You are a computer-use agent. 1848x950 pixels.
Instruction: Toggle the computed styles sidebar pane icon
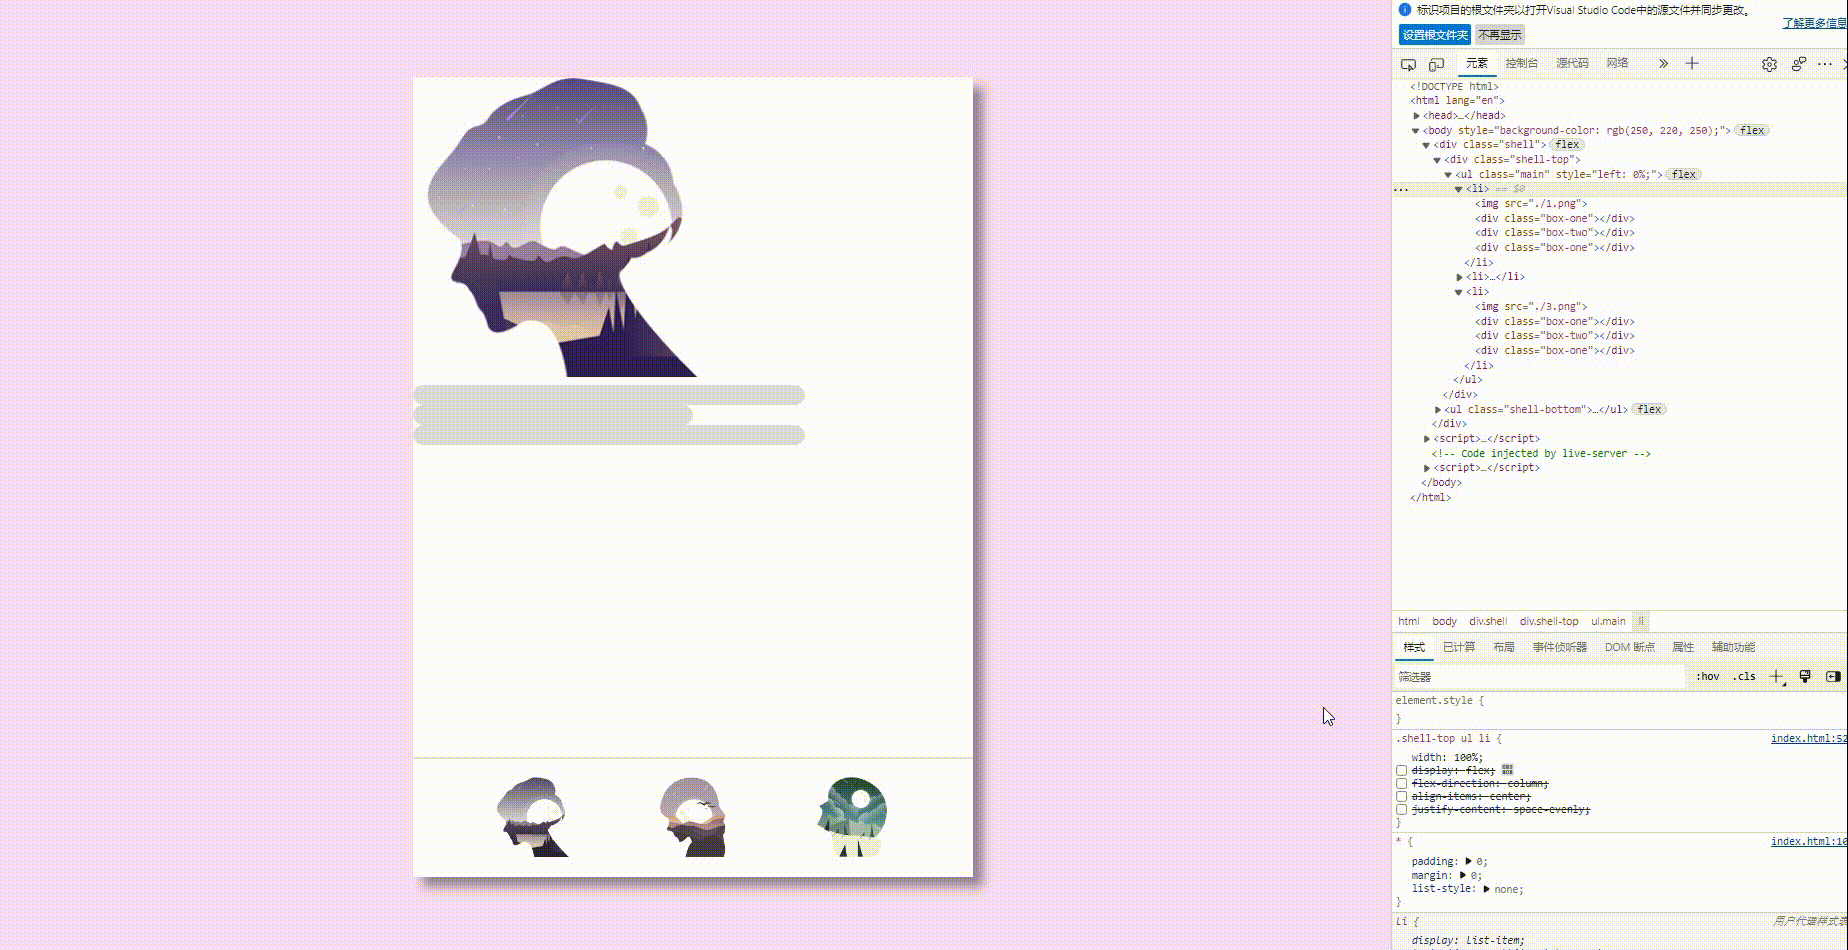1833,677
